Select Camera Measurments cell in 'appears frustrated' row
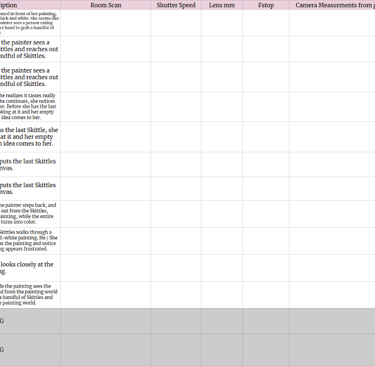Viewport: 375px width, 366px height. tap(332, 241)
